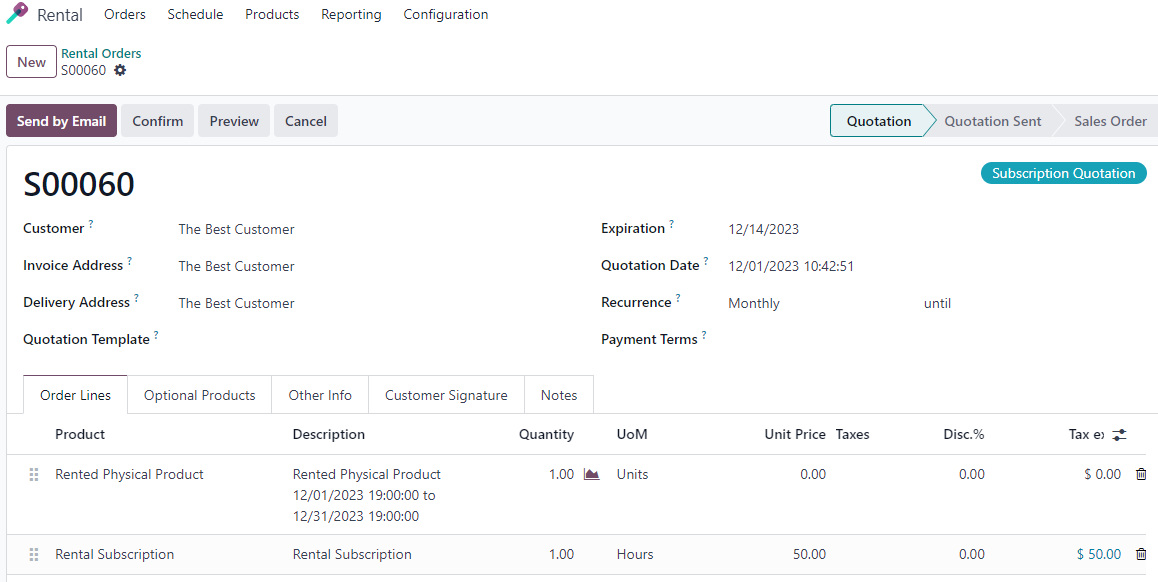Show help tooltip next to Customer label
This screenshot has height=582, width=1158.
coord(91,223)
